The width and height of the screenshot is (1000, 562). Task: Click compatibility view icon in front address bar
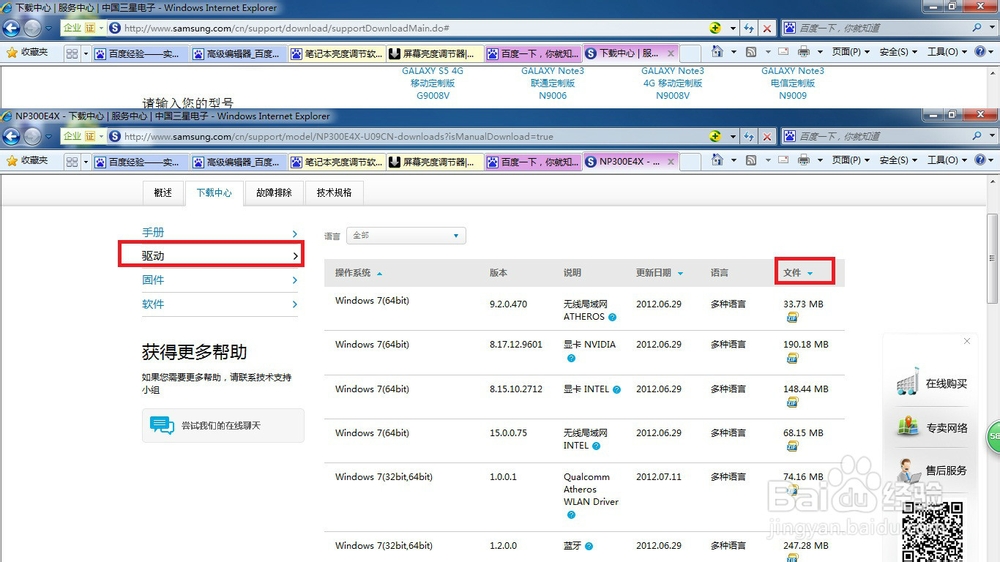click(716, 137)
